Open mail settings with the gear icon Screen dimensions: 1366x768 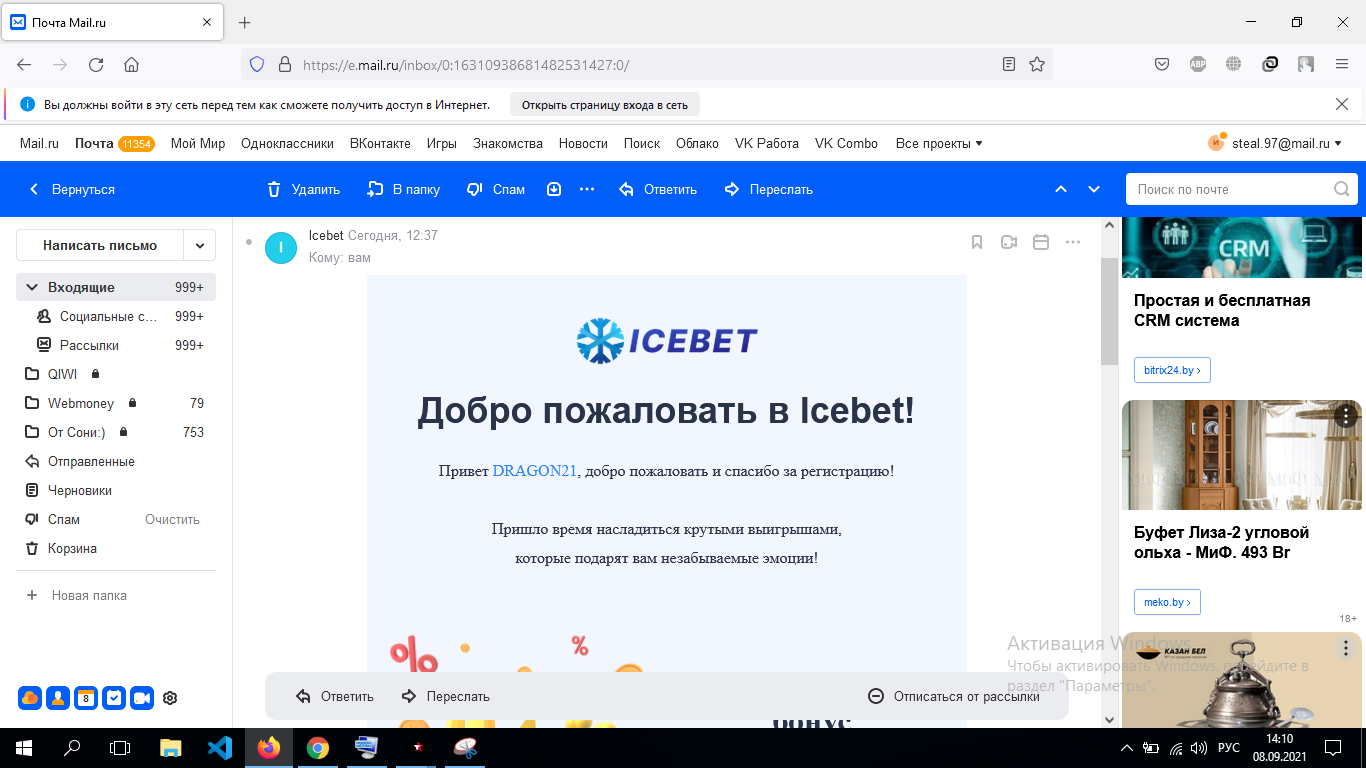[x=170, y=698]
